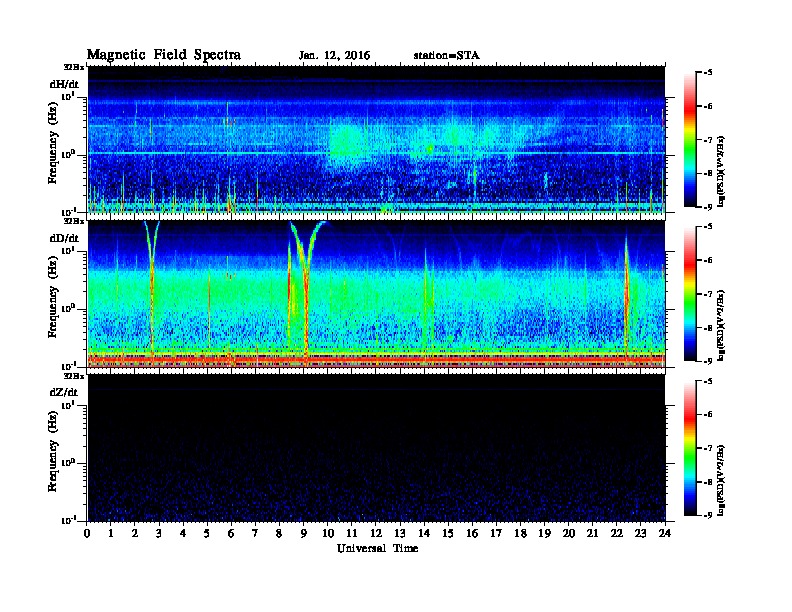Select the dD/dt panel label

(64, 238)
